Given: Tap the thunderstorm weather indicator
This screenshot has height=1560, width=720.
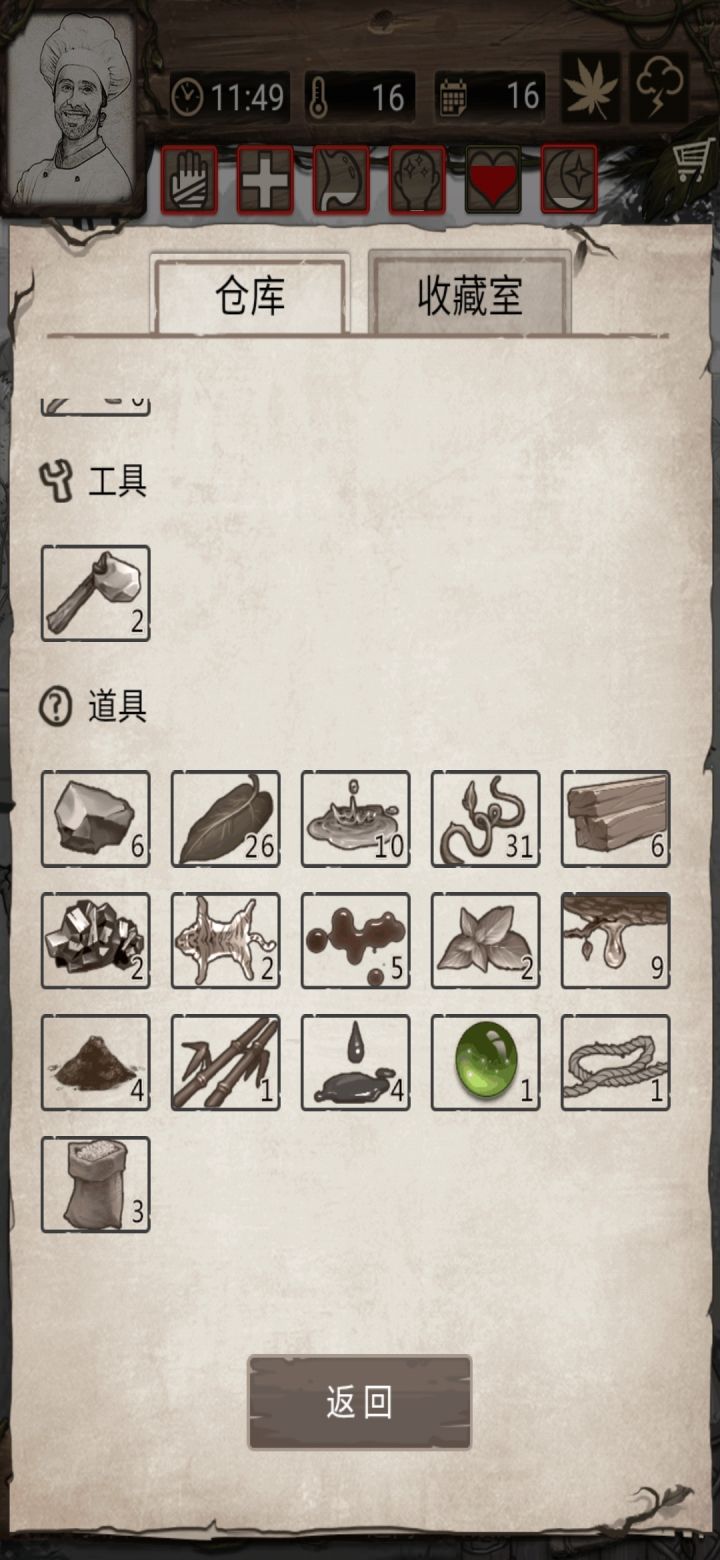Looking at the screenshot, I should [x=659, y=89].
